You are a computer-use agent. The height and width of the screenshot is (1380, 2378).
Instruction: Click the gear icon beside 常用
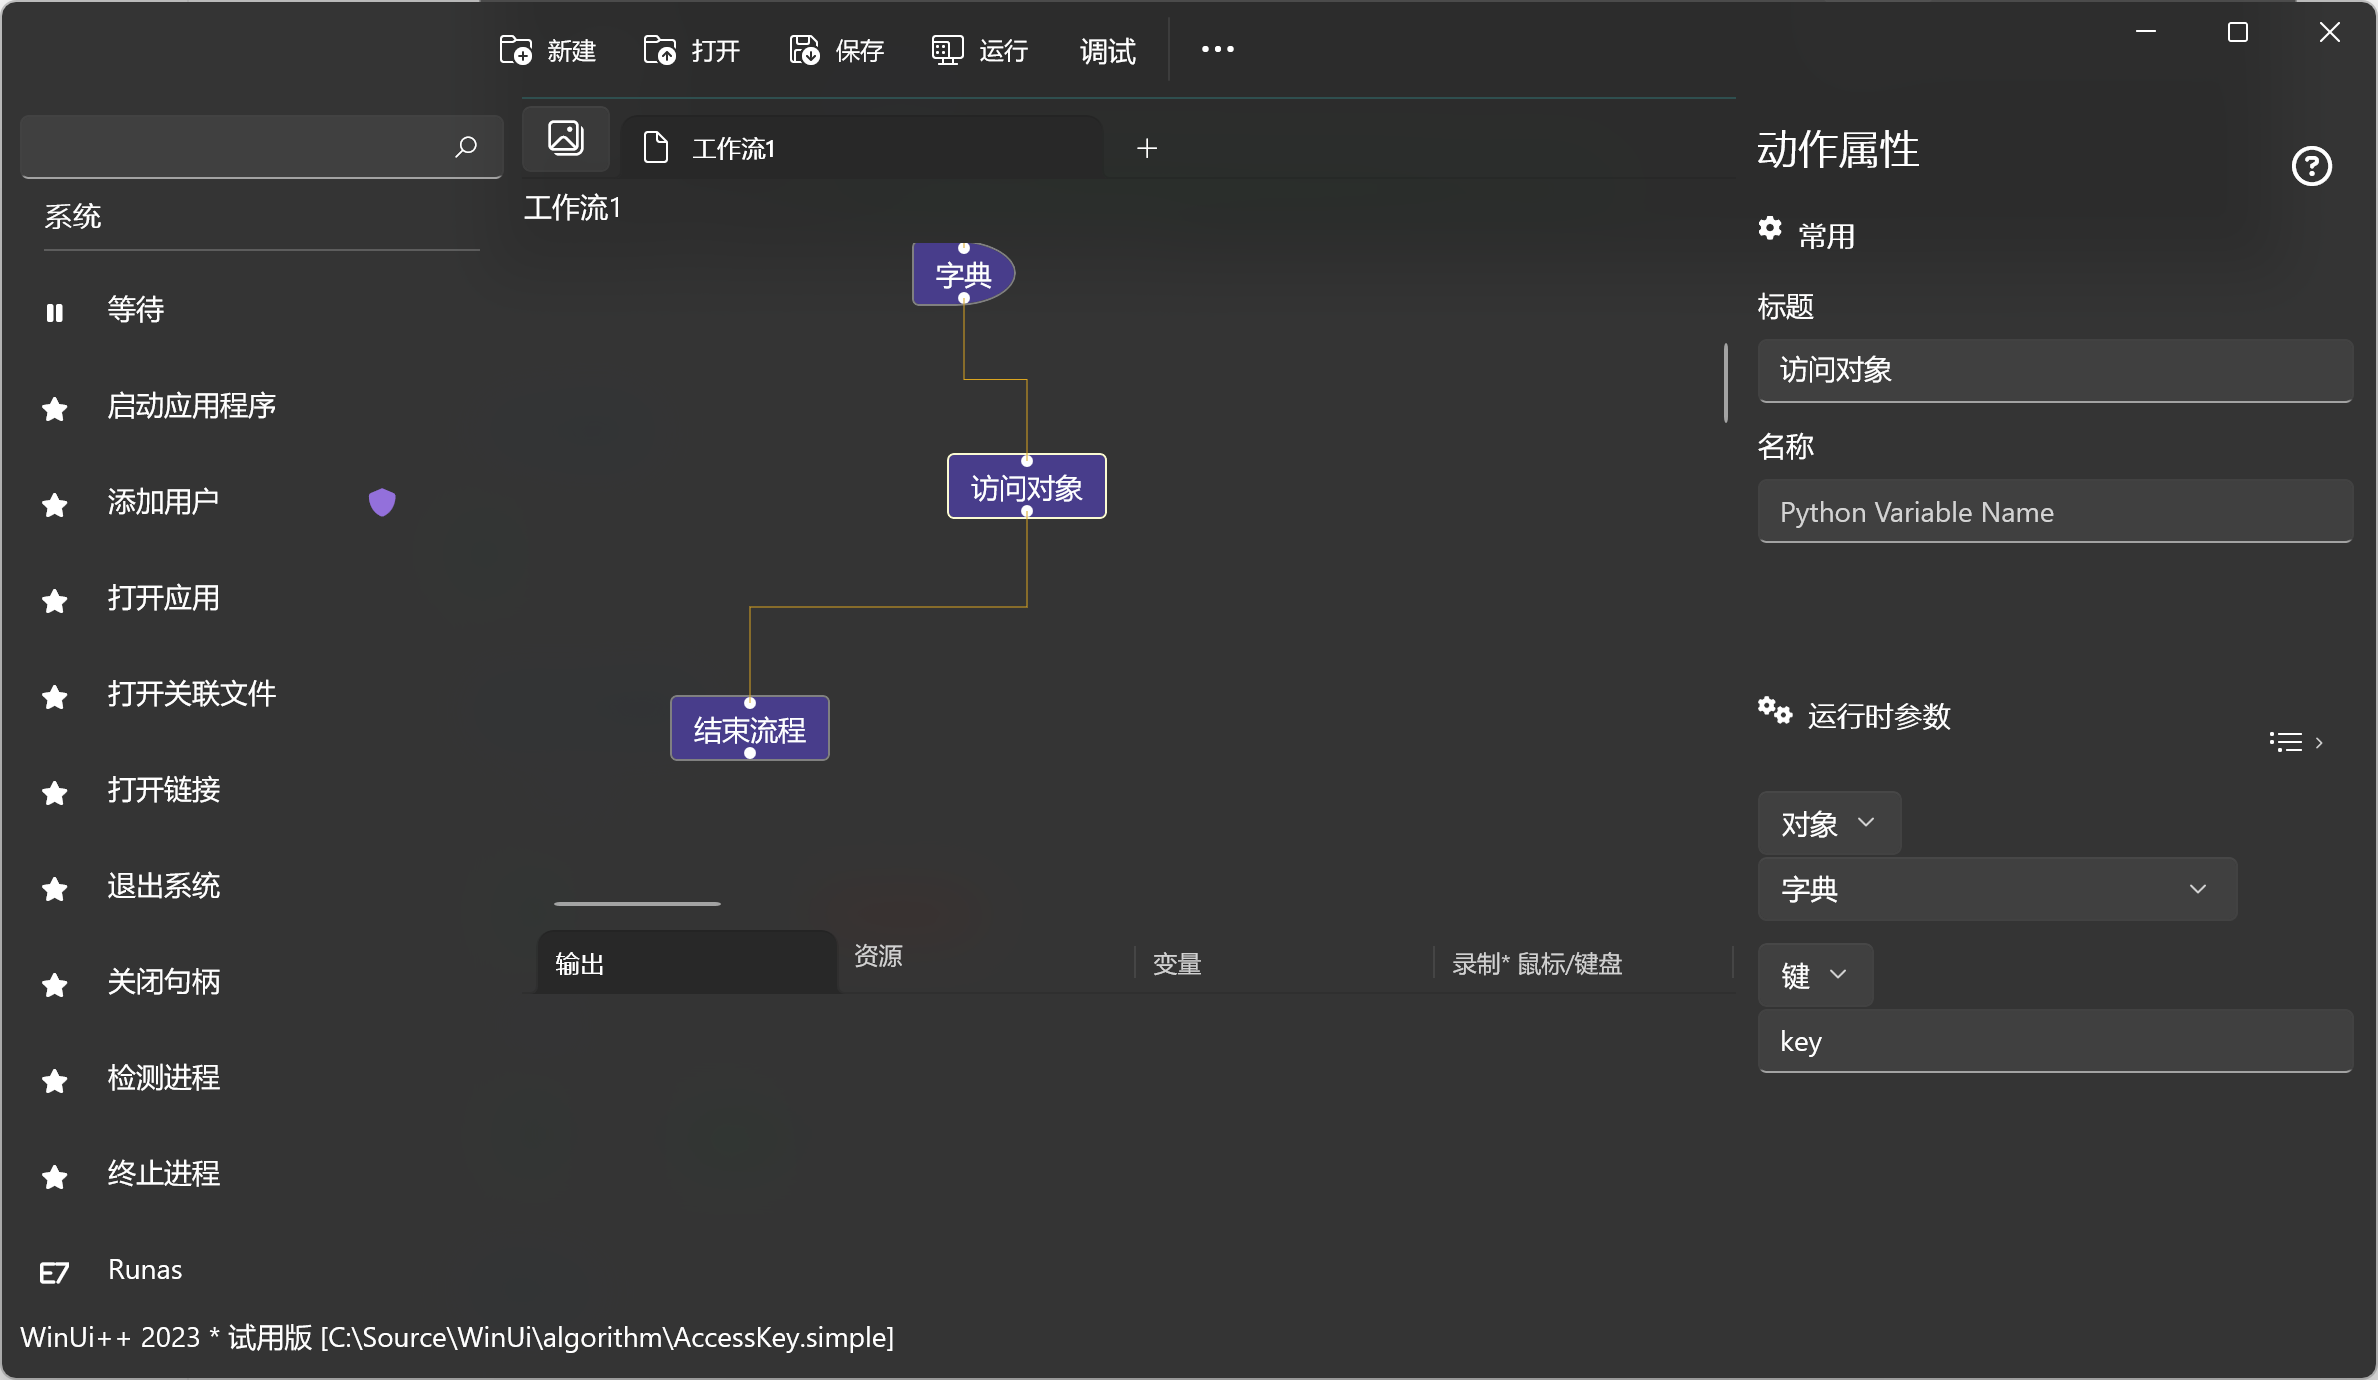[1770, 229]
